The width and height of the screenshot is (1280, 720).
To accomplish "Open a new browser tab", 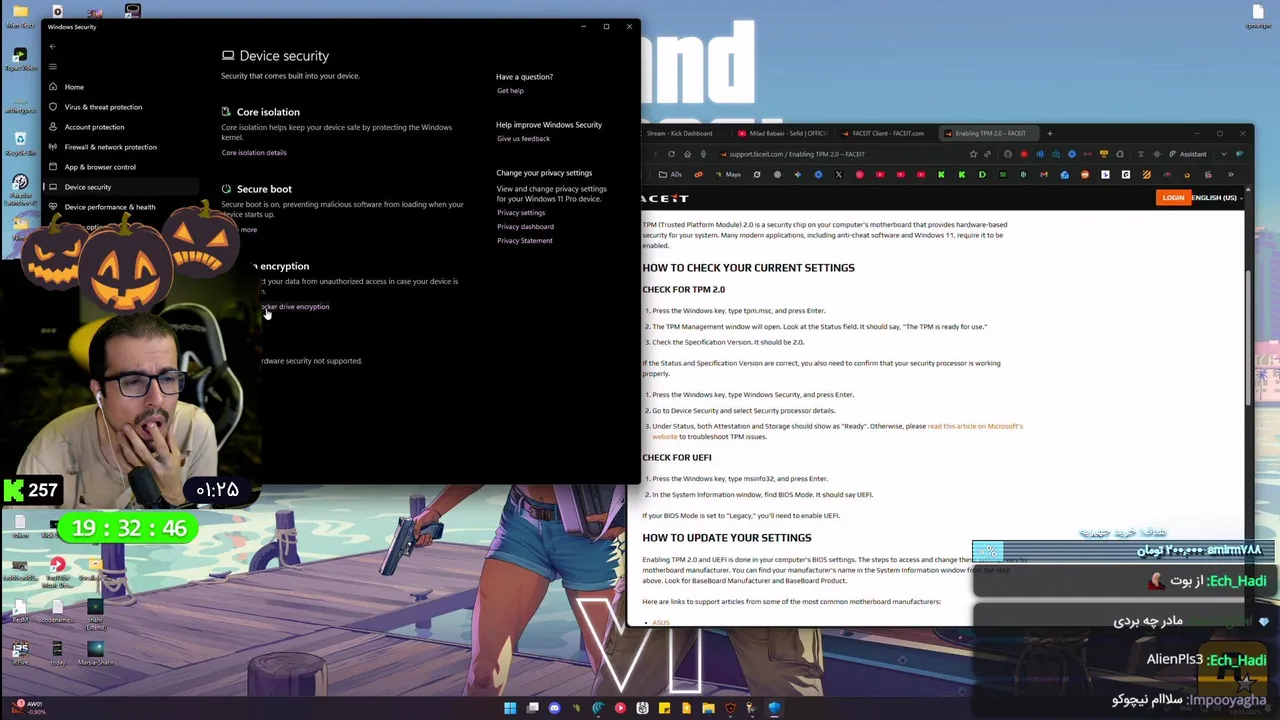I will click(x=1049, y=133).
